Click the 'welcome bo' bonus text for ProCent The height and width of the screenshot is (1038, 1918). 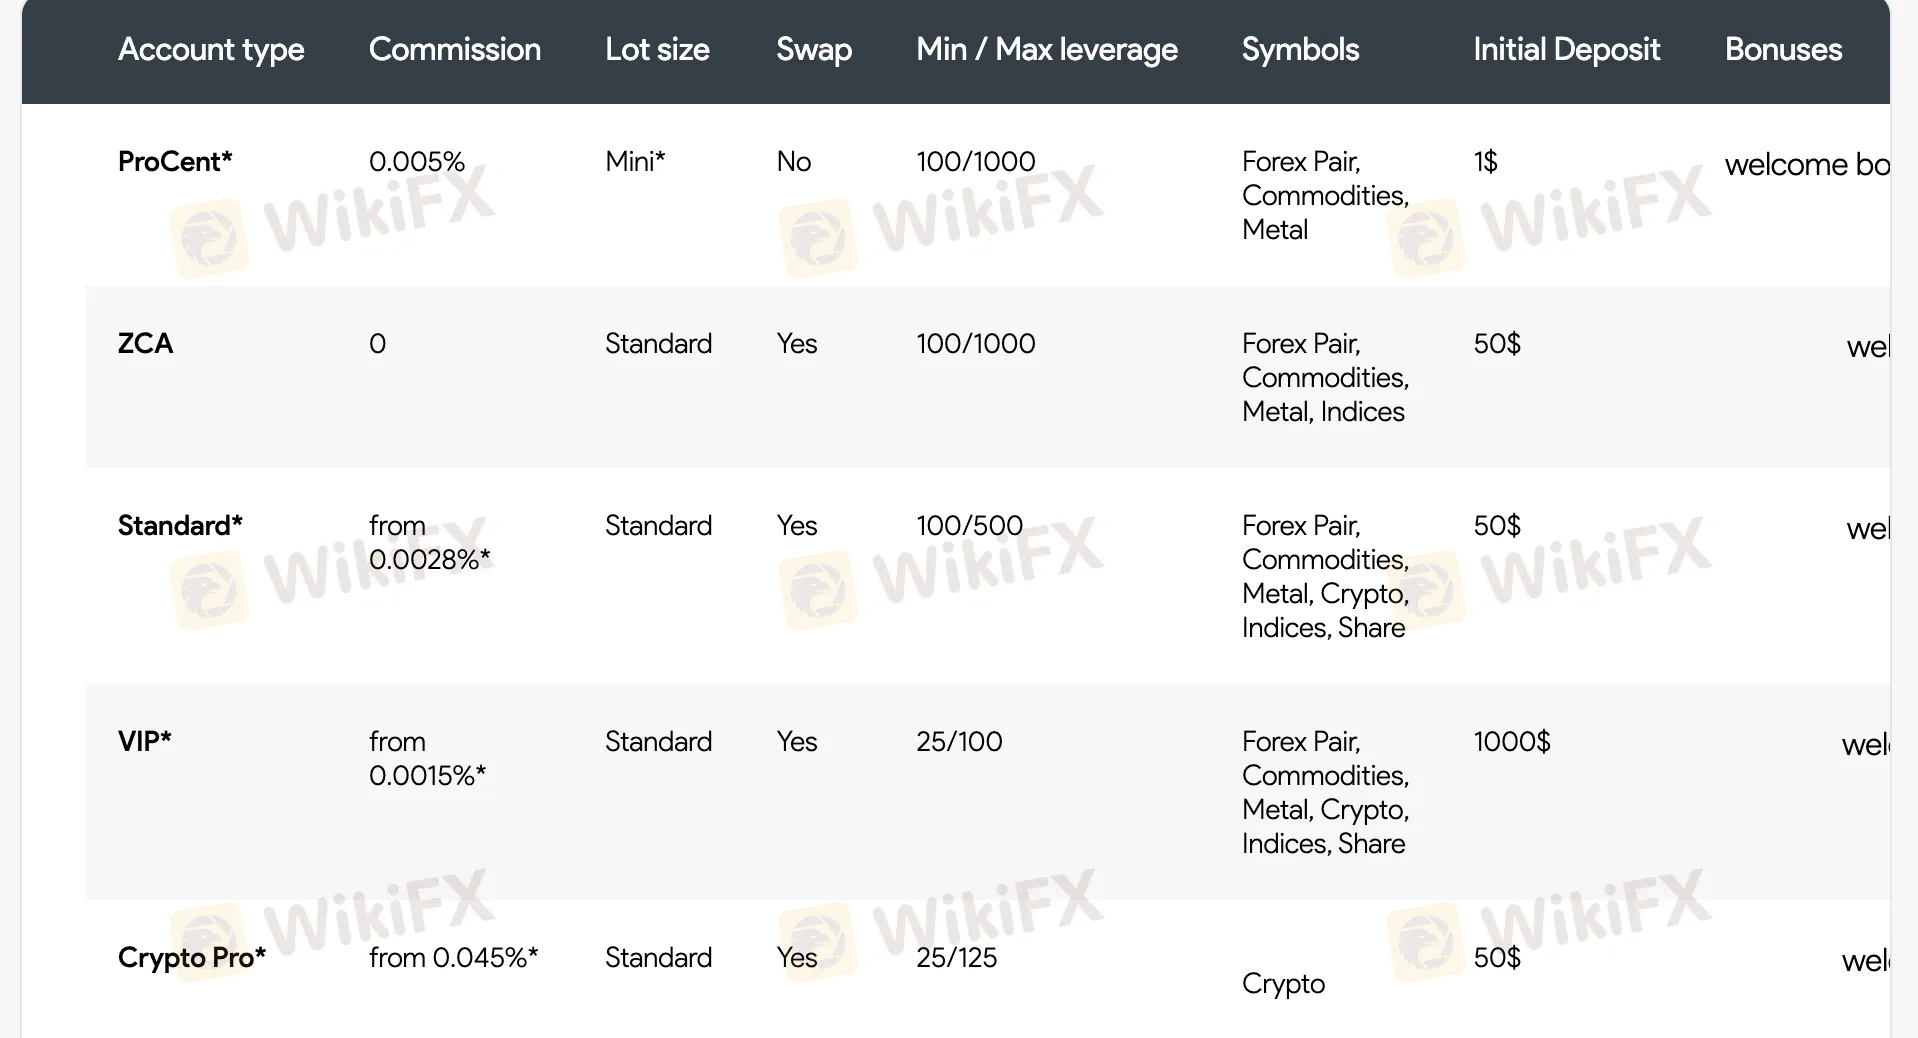[x=1806, y=165]
